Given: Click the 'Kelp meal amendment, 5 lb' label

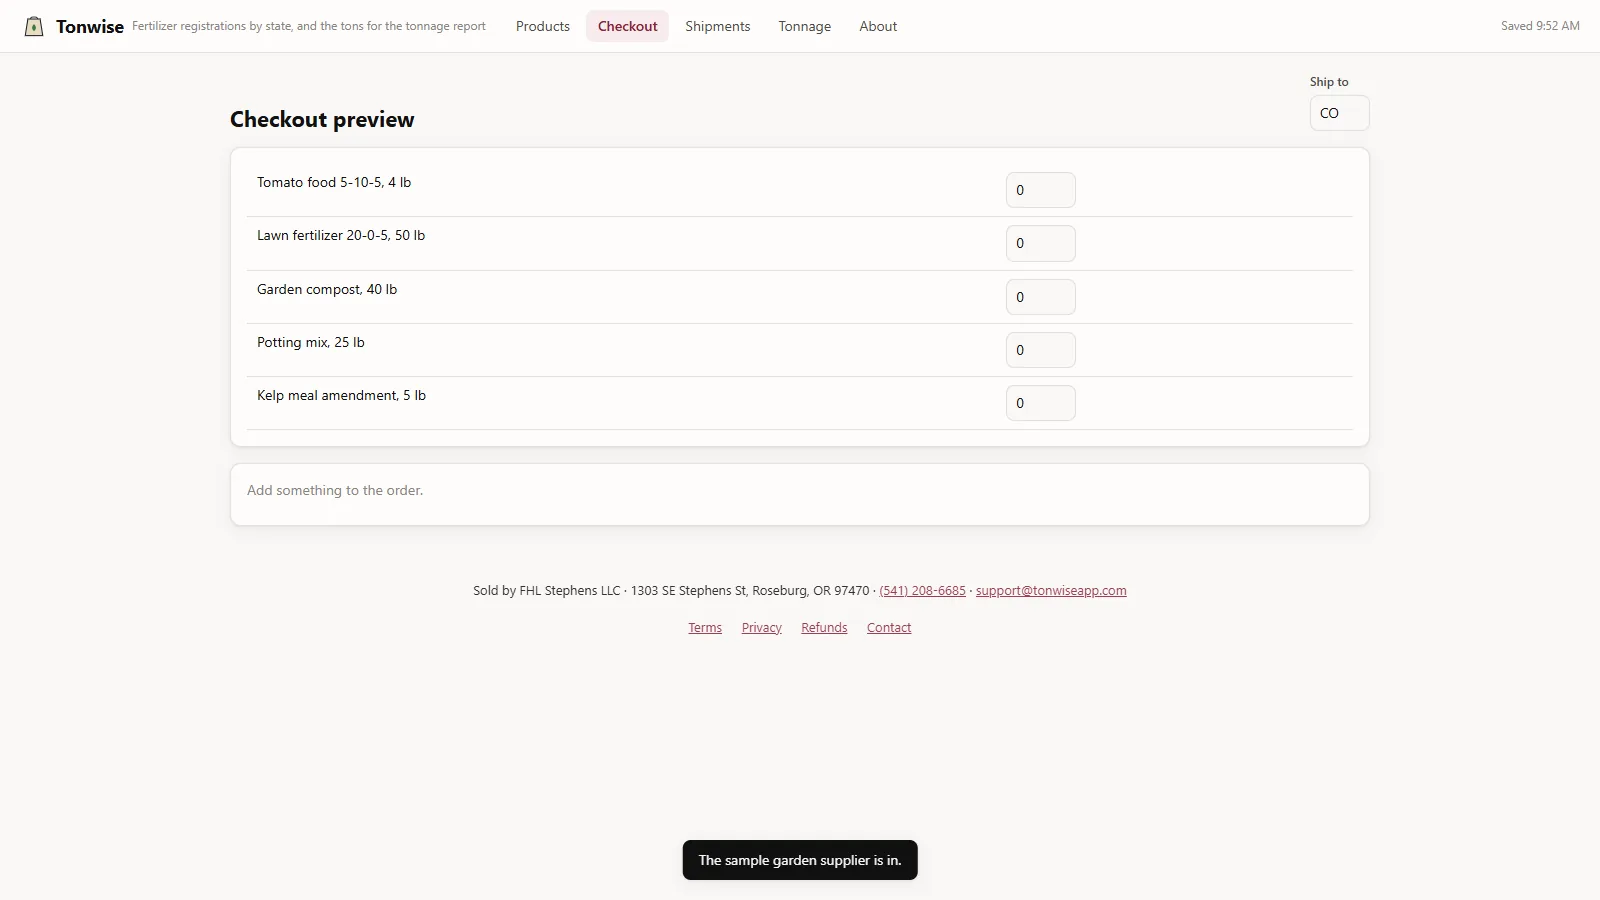Looking at the screenshot, I should pyautogui.click(x=341, y=395).
